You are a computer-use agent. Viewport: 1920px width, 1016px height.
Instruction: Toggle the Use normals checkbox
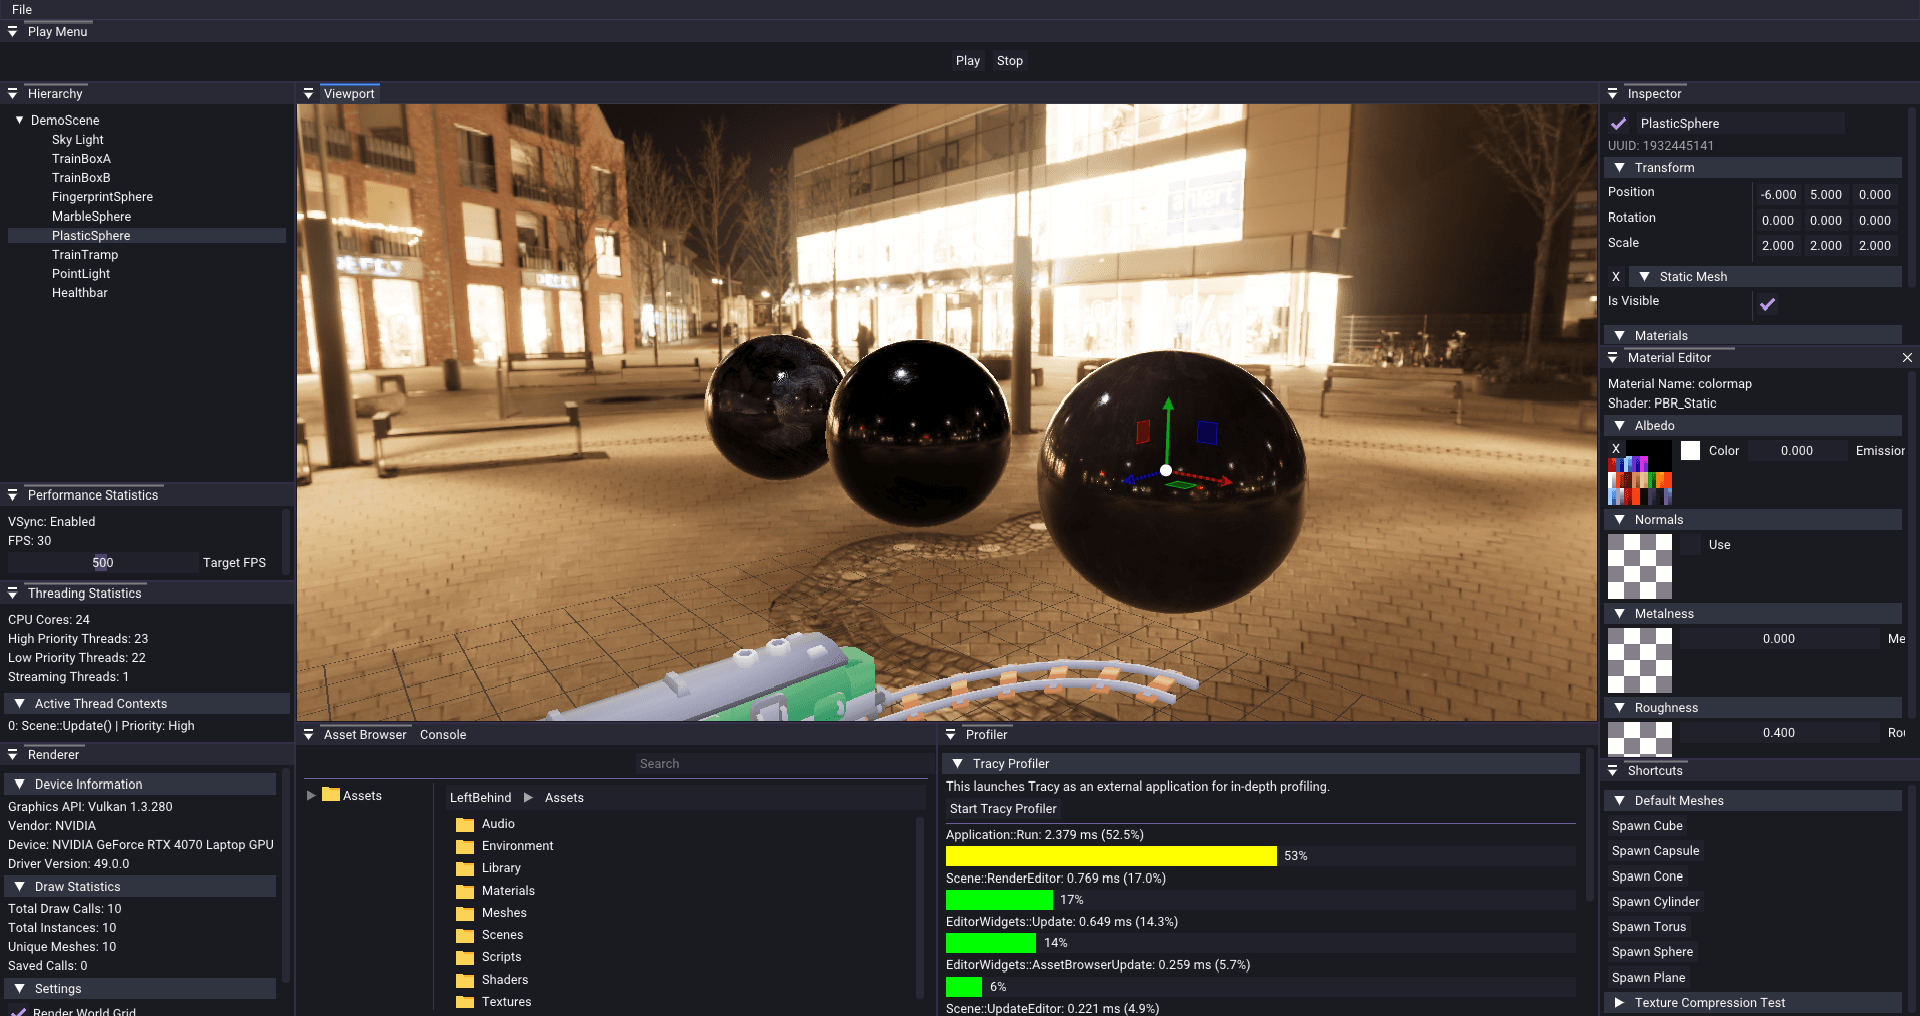tap(1691, 545)
